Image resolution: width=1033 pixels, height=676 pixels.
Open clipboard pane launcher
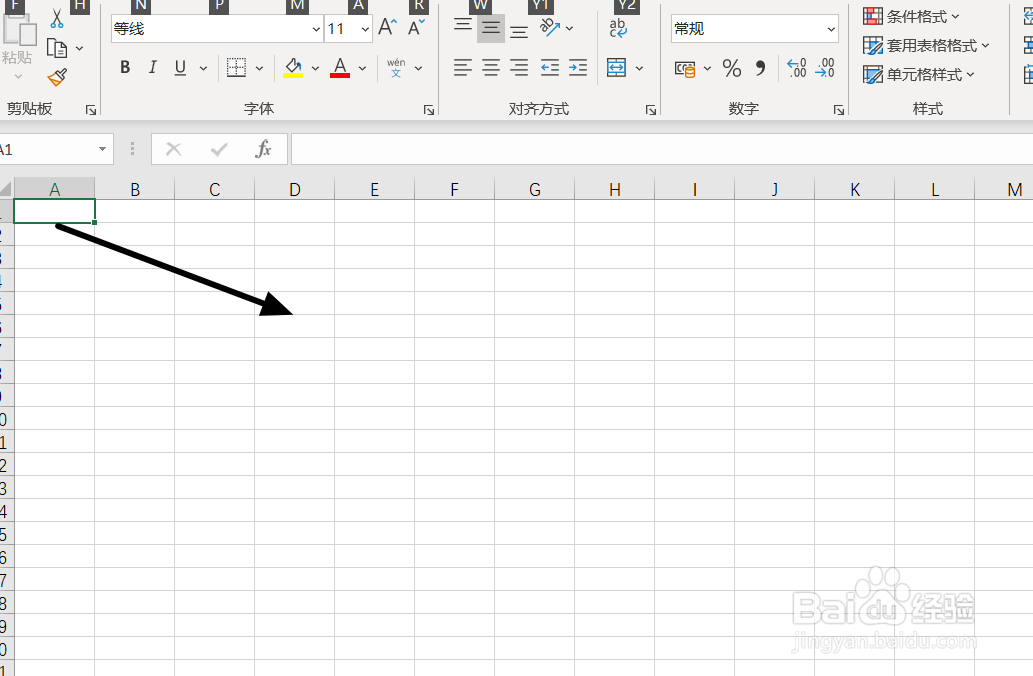pos(91,110)
